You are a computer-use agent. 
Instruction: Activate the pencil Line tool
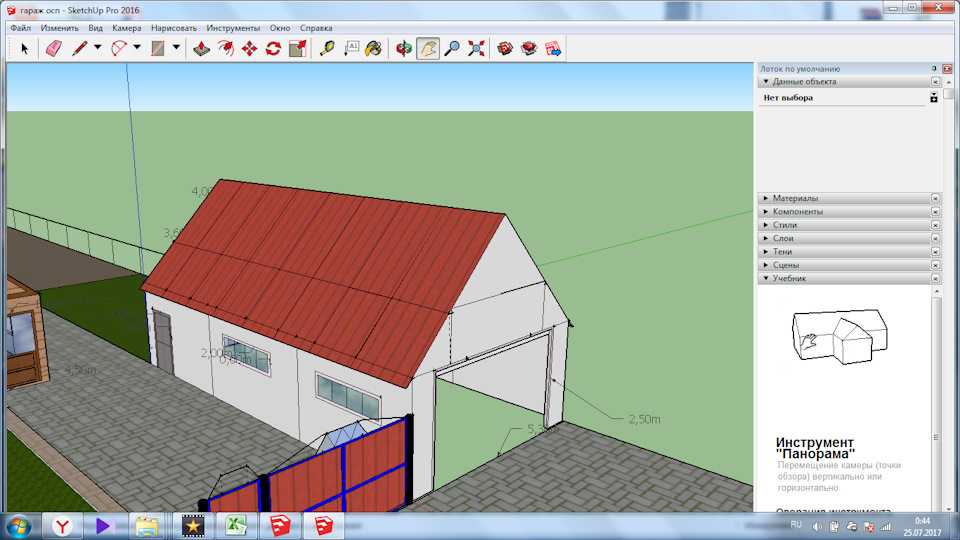click(x=80, y=48)
